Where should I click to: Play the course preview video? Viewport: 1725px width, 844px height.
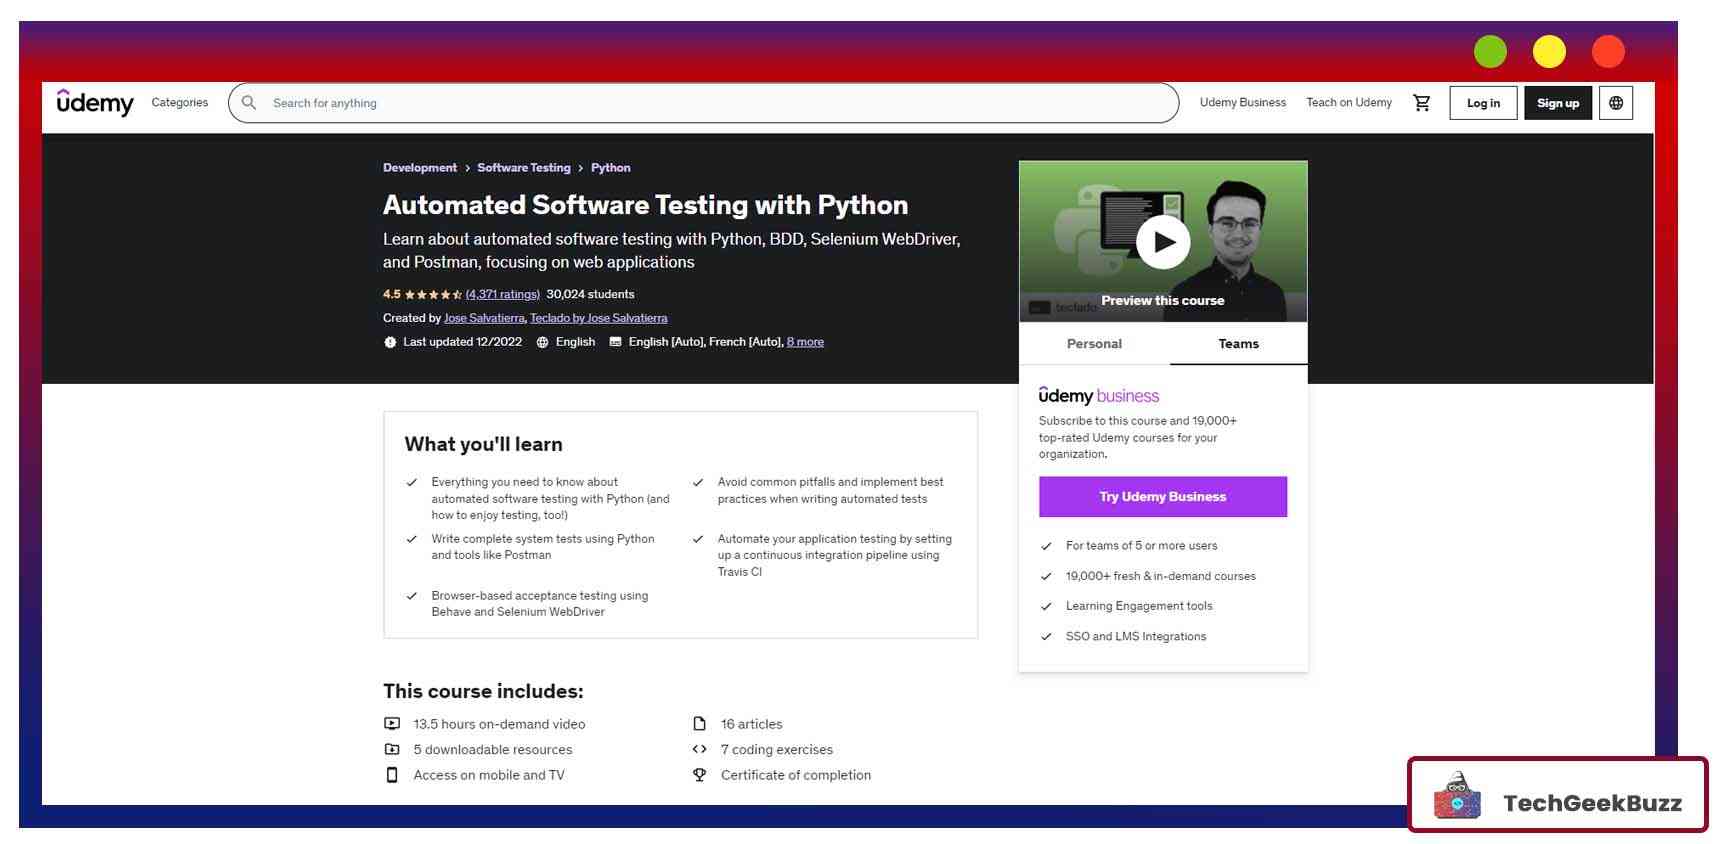pyautogui.click(x=1162, y=242)
